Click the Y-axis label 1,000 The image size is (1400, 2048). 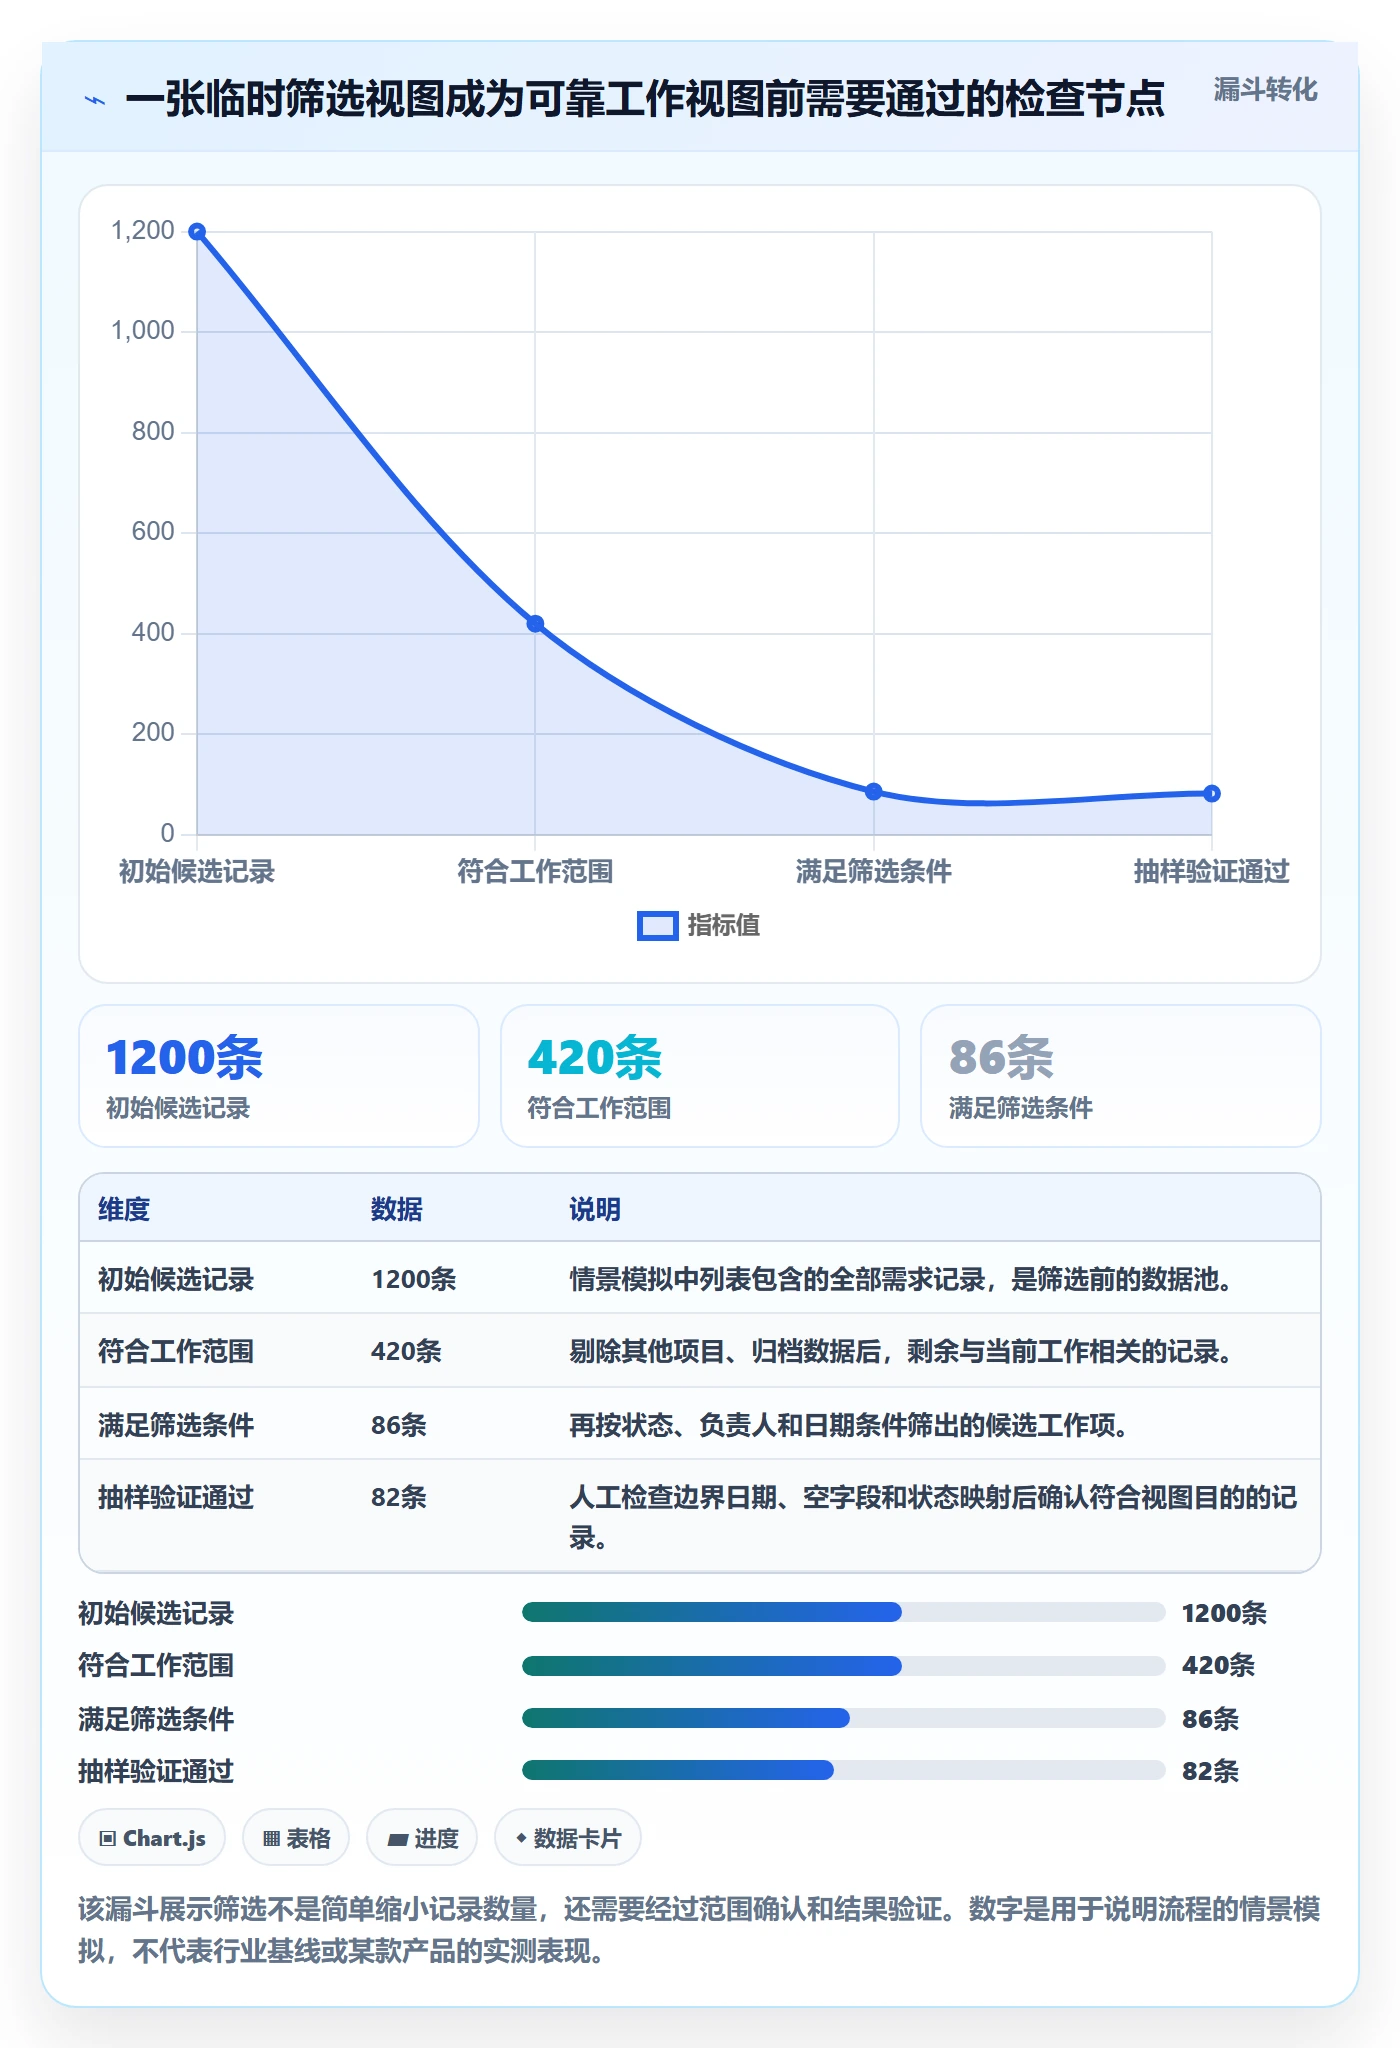point(142,331)
